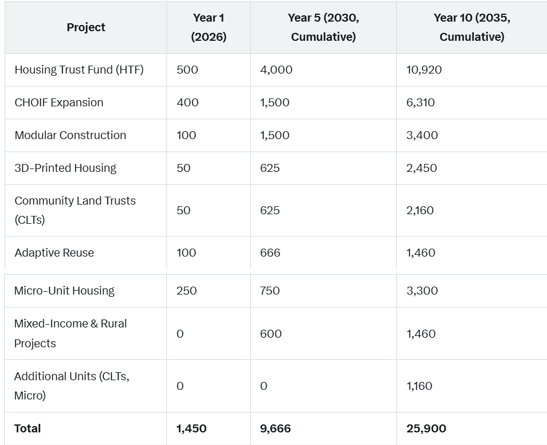Click the Project column header
Image resolution: width=547 pixels, height=445 pixels.
86,27
